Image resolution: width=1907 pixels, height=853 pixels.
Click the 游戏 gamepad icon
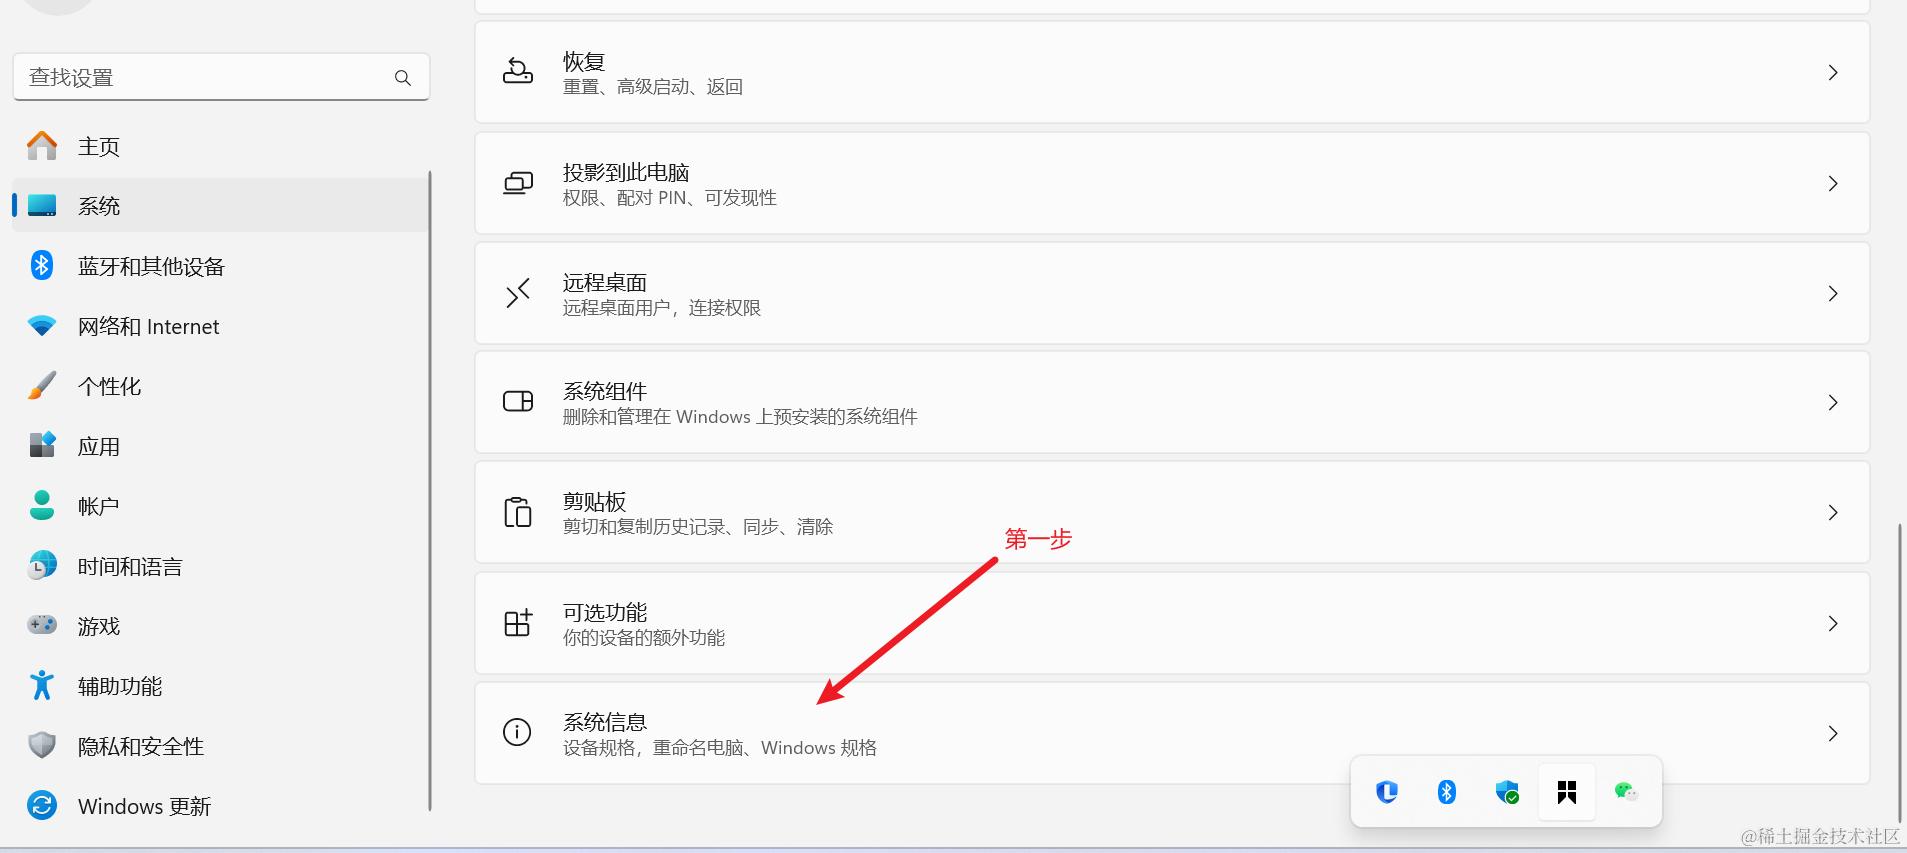click(x=42, y=625)
